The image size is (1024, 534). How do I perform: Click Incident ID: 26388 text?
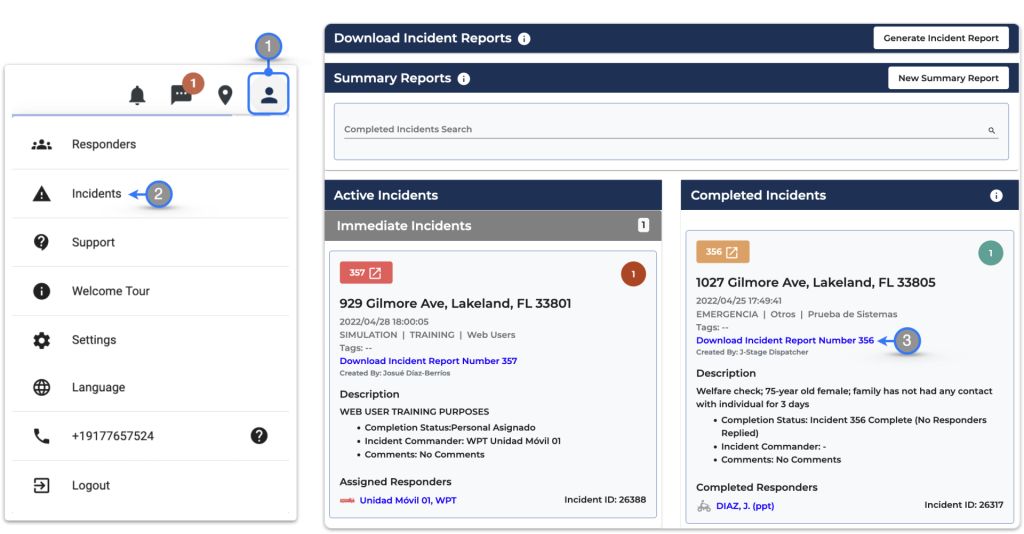point(605,499)
